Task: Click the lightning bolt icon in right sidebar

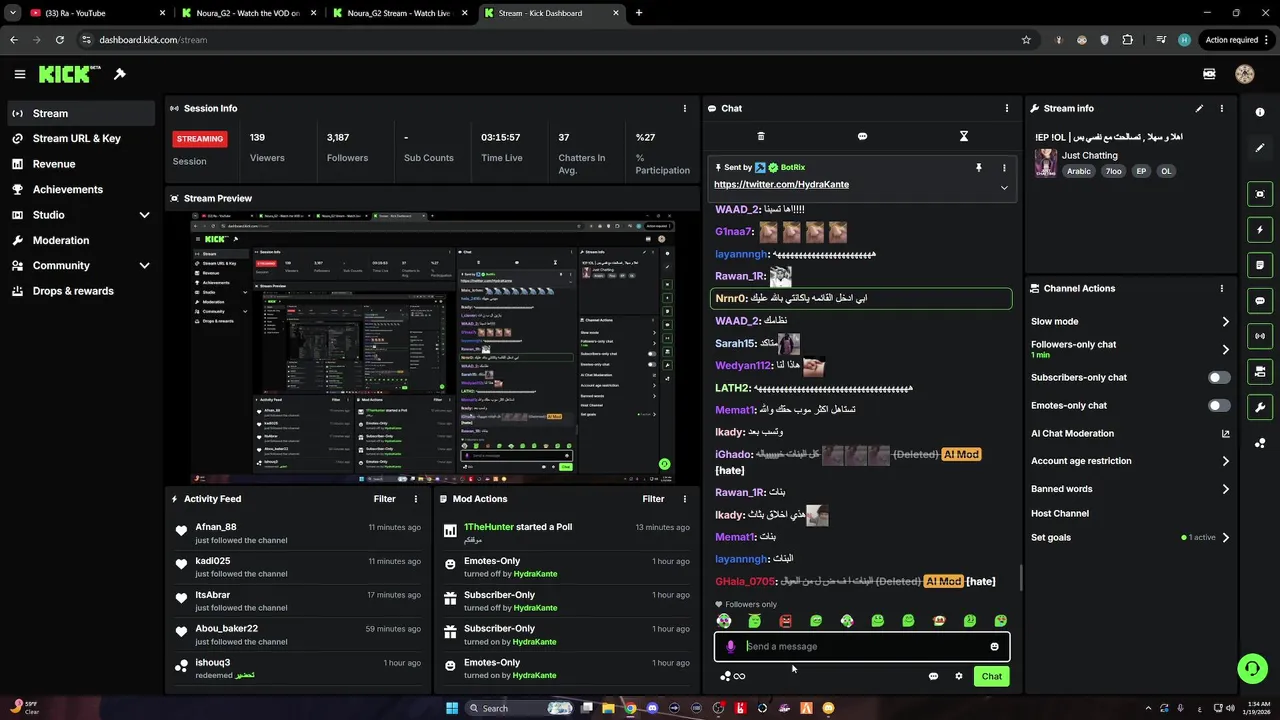Action: click(1260, 230)
